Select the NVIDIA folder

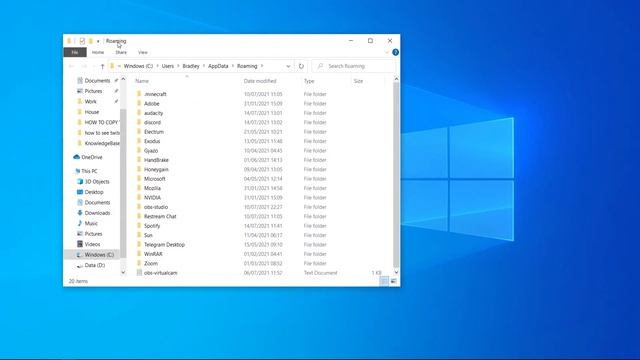[152, 198]
